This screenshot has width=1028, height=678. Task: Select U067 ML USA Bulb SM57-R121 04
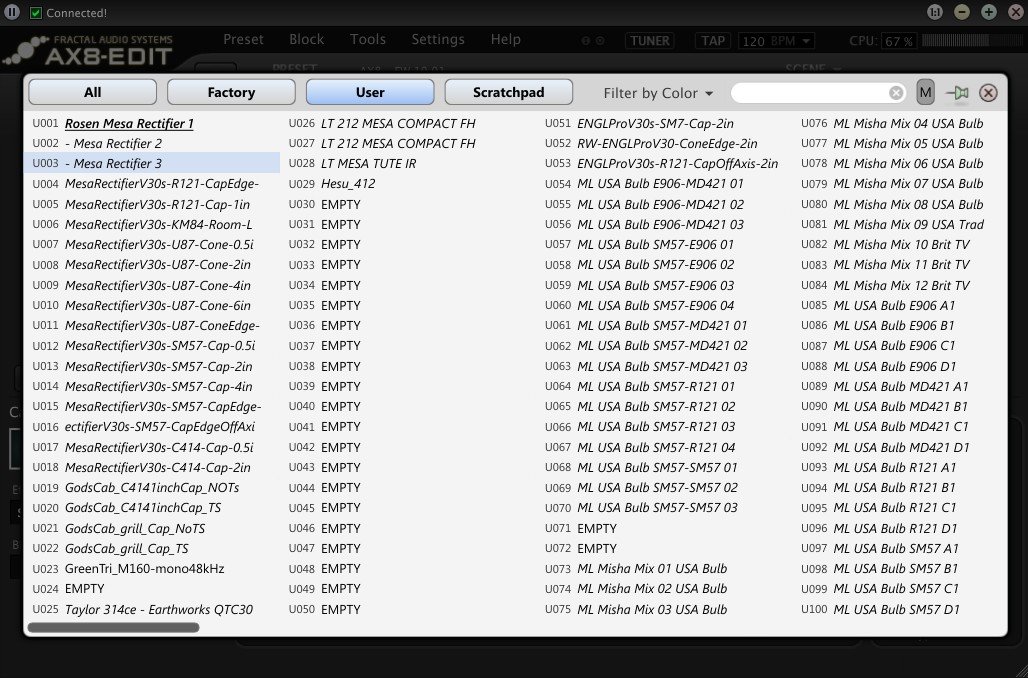coord(665,447)
